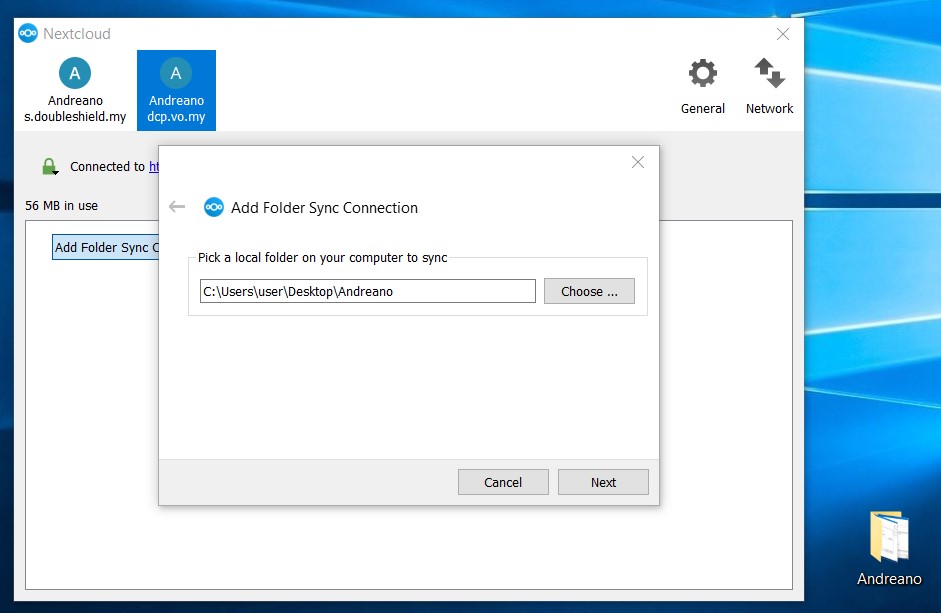Open General settings gear icon

[702, 75]
